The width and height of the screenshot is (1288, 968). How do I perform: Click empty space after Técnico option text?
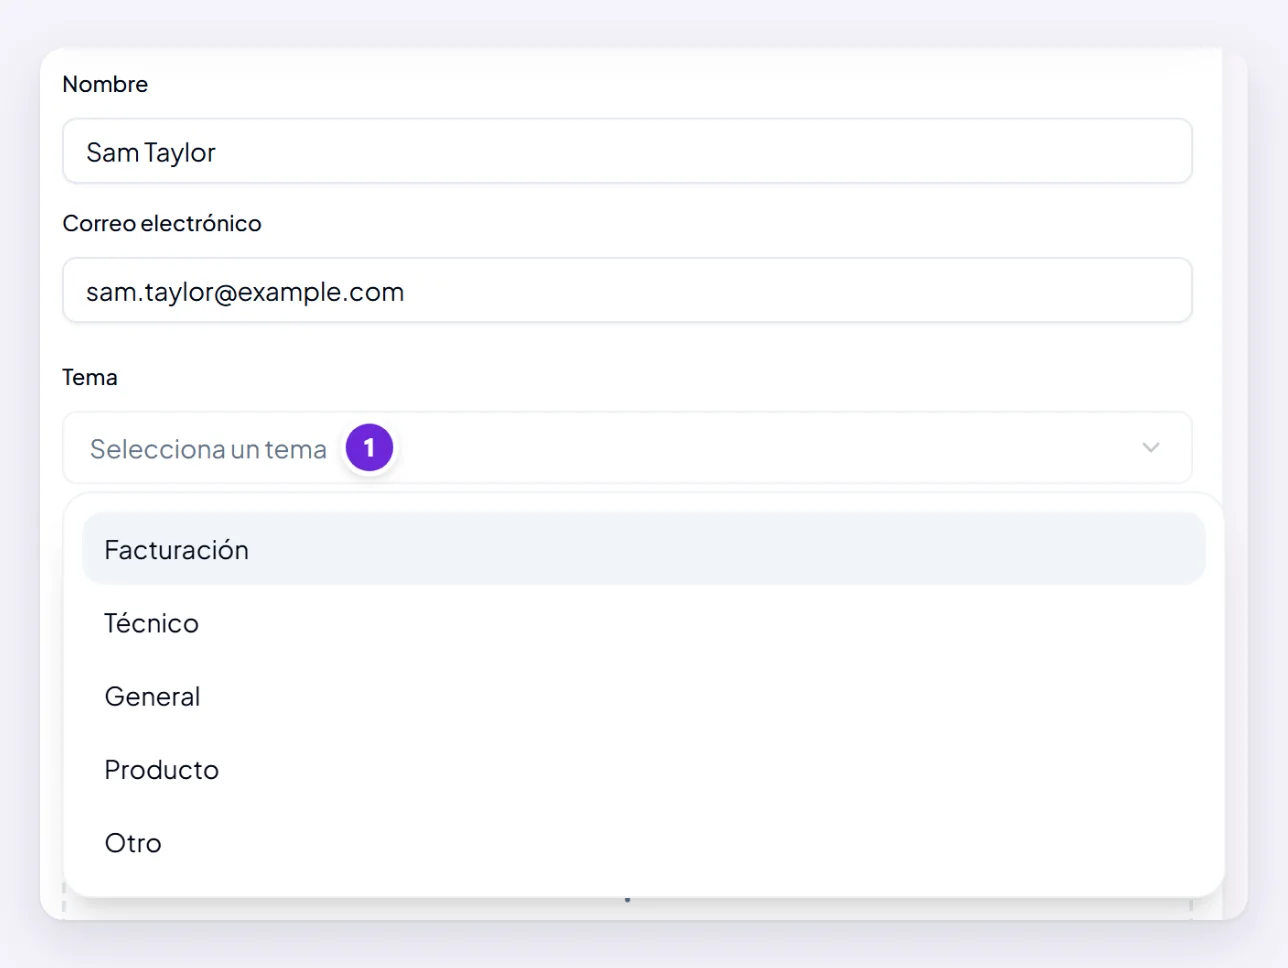(700, 623)
